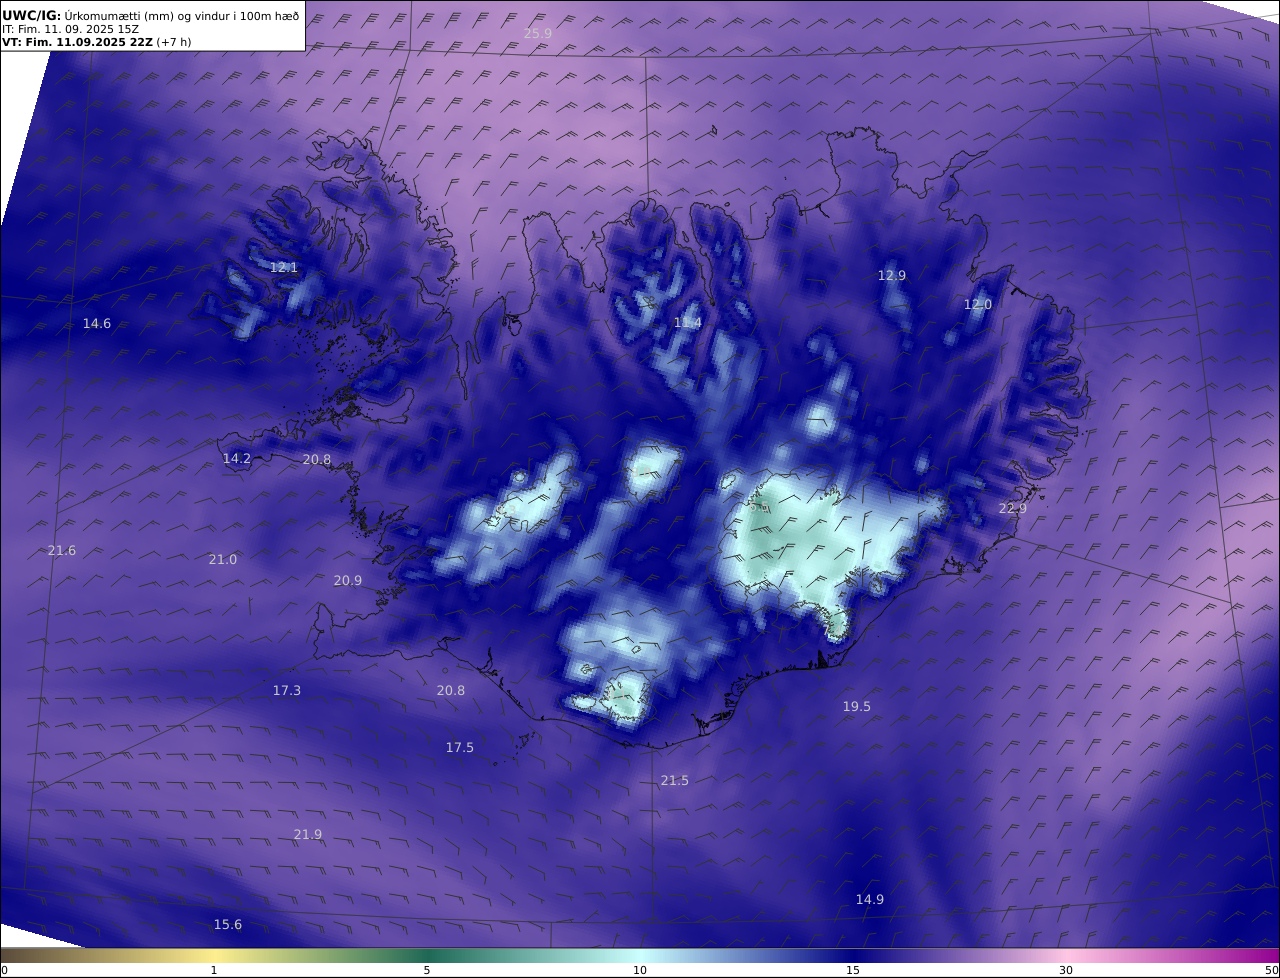Click the IT initialization time line
1280x978 pixels.
pos(72,30)
